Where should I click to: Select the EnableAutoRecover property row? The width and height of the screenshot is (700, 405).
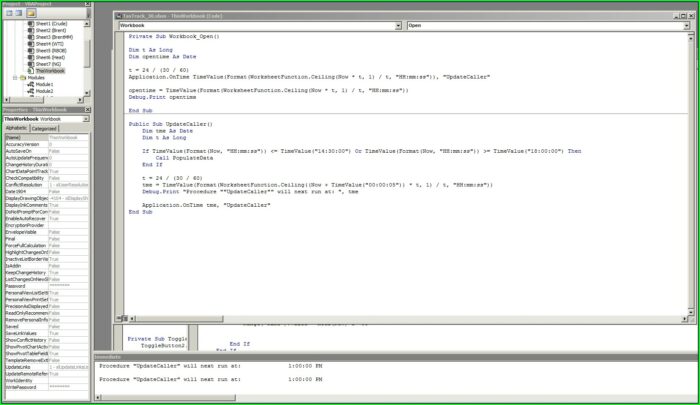click(46, 219)
